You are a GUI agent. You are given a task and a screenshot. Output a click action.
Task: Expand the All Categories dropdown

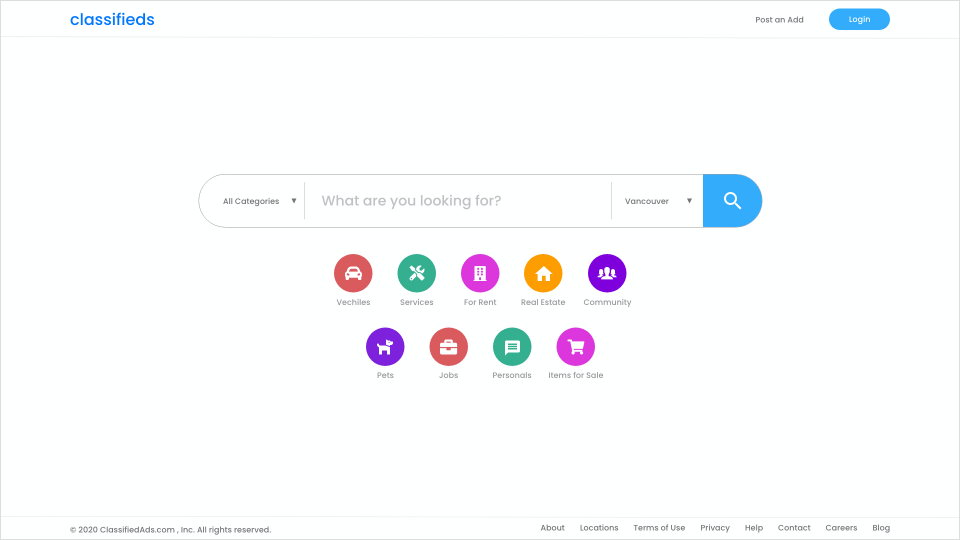coord(260,201)
